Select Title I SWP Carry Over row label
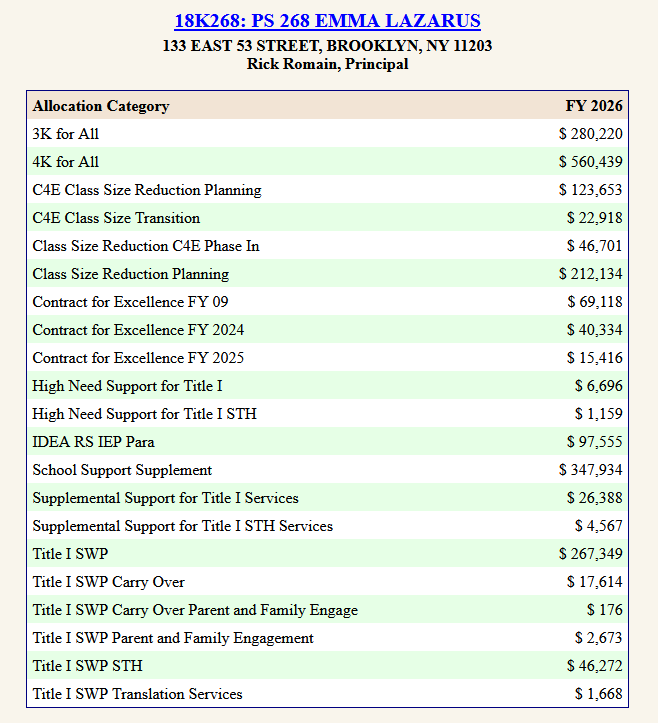This screenshot has width=658, height=723. [x=108, y=582]
